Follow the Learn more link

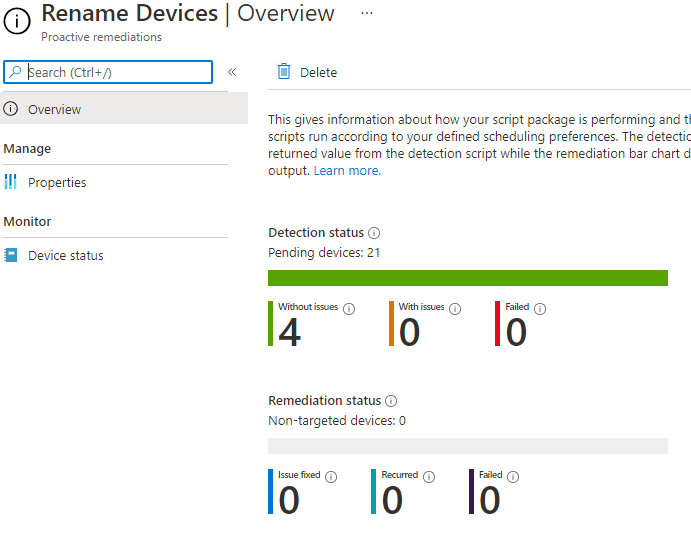coord(346,171)
